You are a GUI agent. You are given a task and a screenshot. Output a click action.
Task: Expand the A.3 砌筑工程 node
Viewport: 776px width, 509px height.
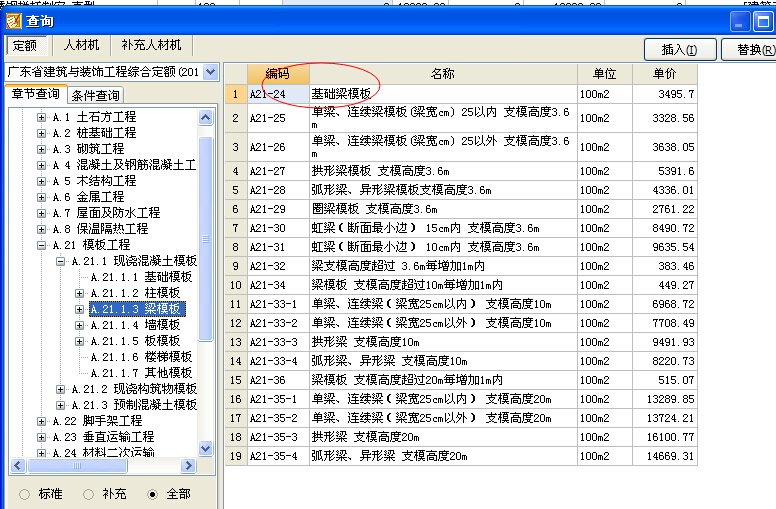click(x=42, y=149)
